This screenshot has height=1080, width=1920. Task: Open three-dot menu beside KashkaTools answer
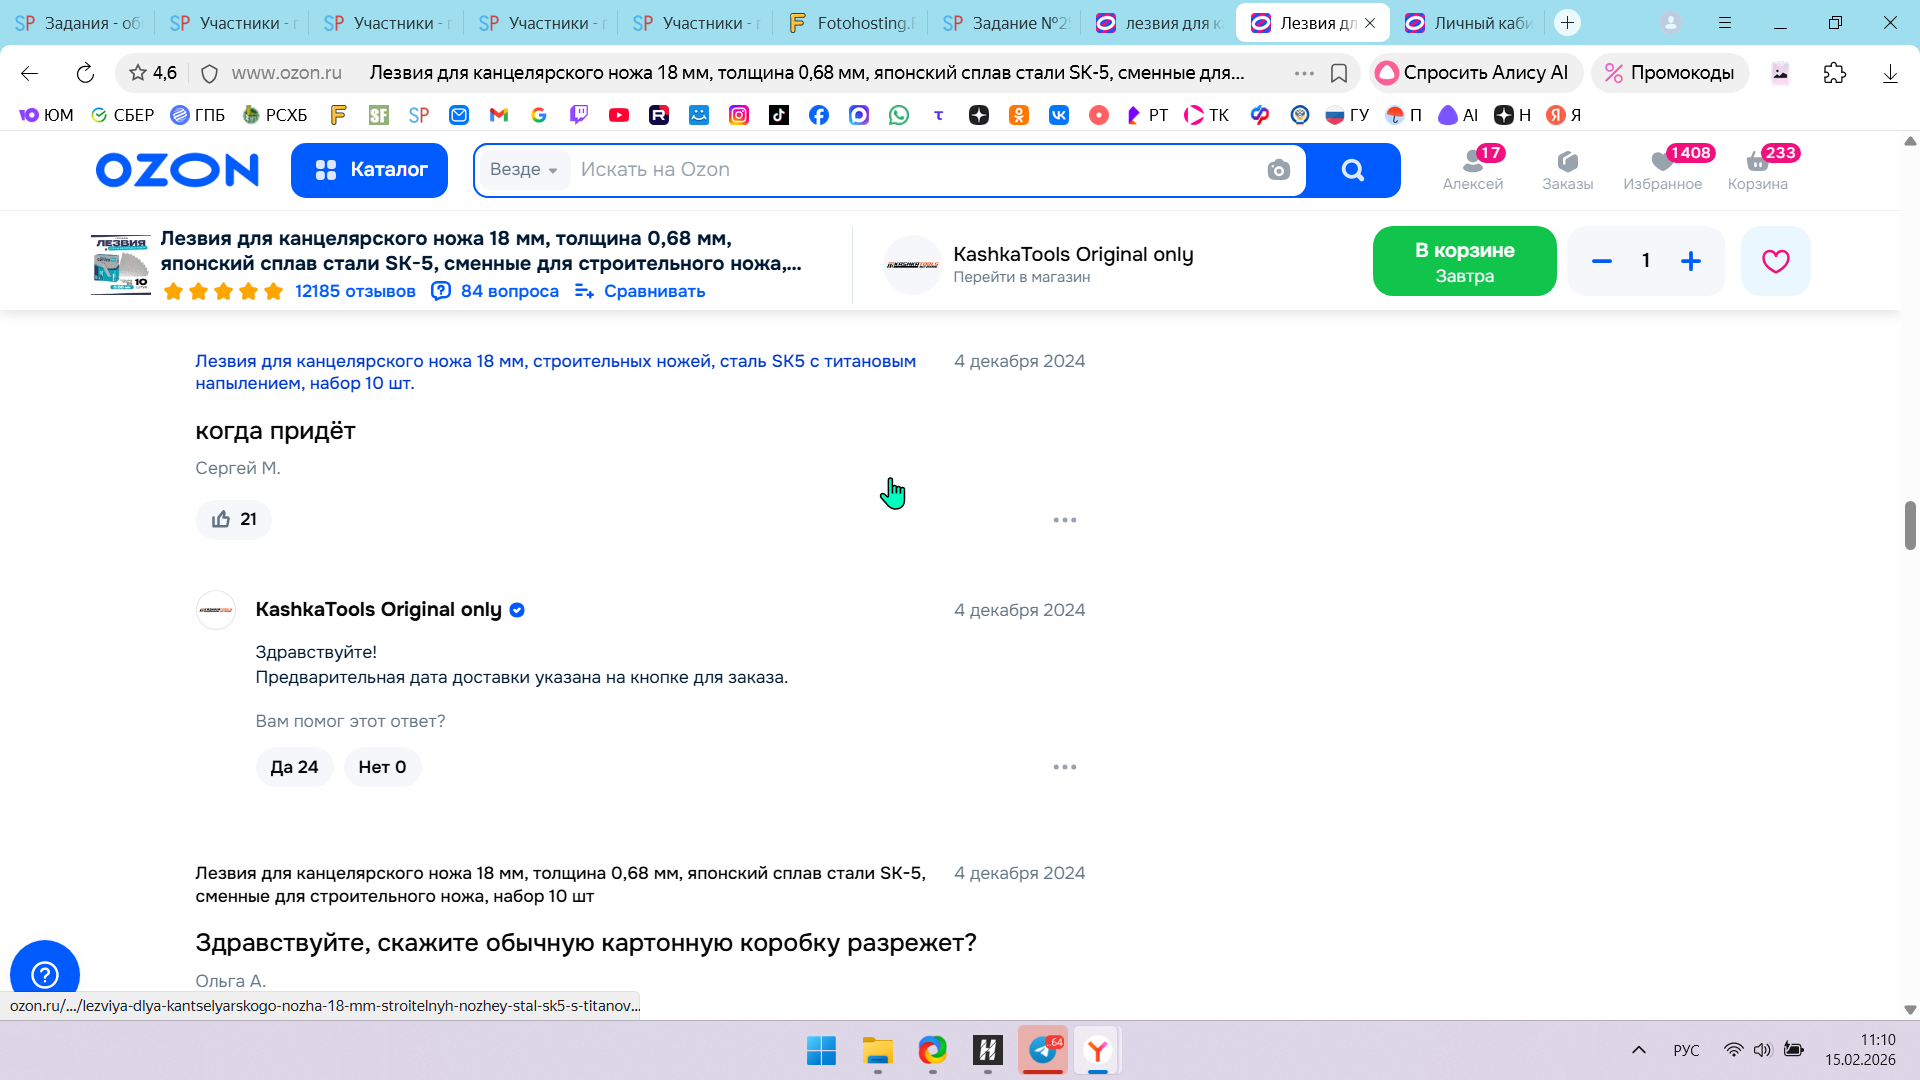[1064, 767]
